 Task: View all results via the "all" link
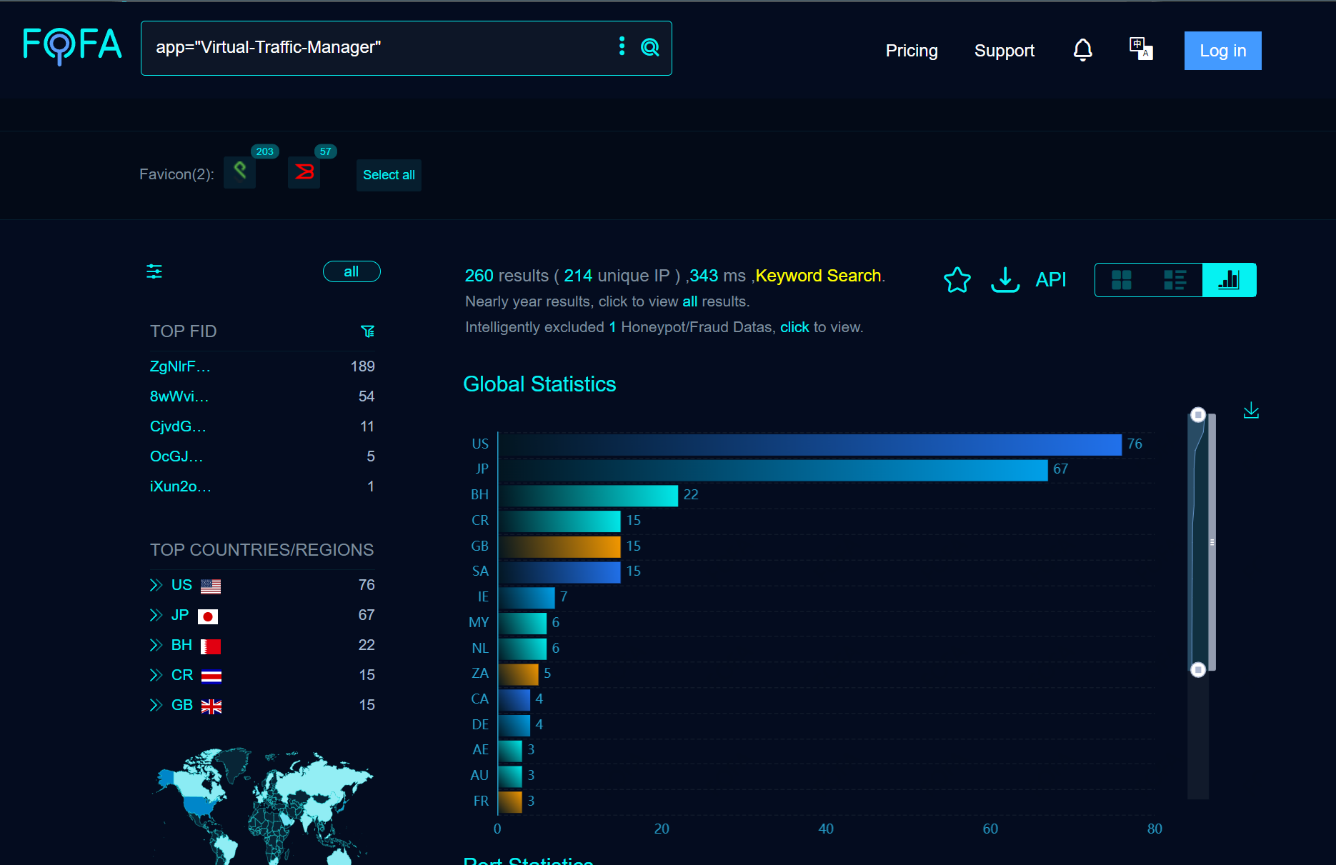(690, 301)
